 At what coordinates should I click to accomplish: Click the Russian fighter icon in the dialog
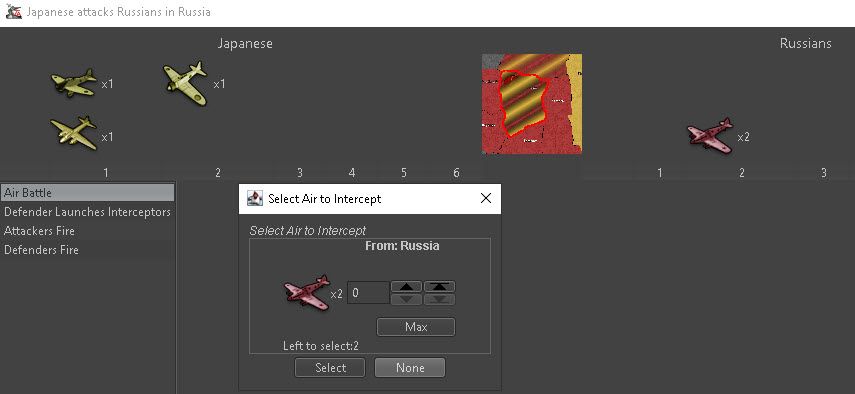pyautogui.click(x=308, y=293)
